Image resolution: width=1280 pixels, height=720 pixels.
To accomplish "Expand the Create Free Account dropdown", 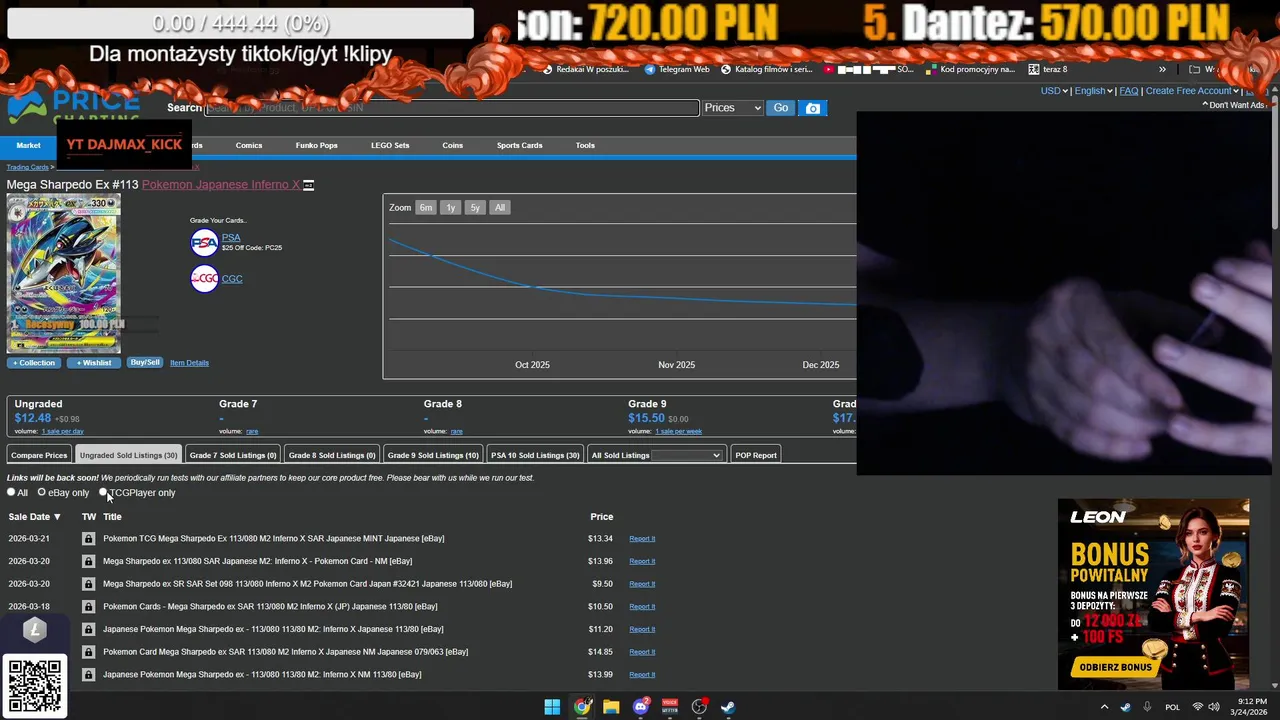I will coord(1193,91).
